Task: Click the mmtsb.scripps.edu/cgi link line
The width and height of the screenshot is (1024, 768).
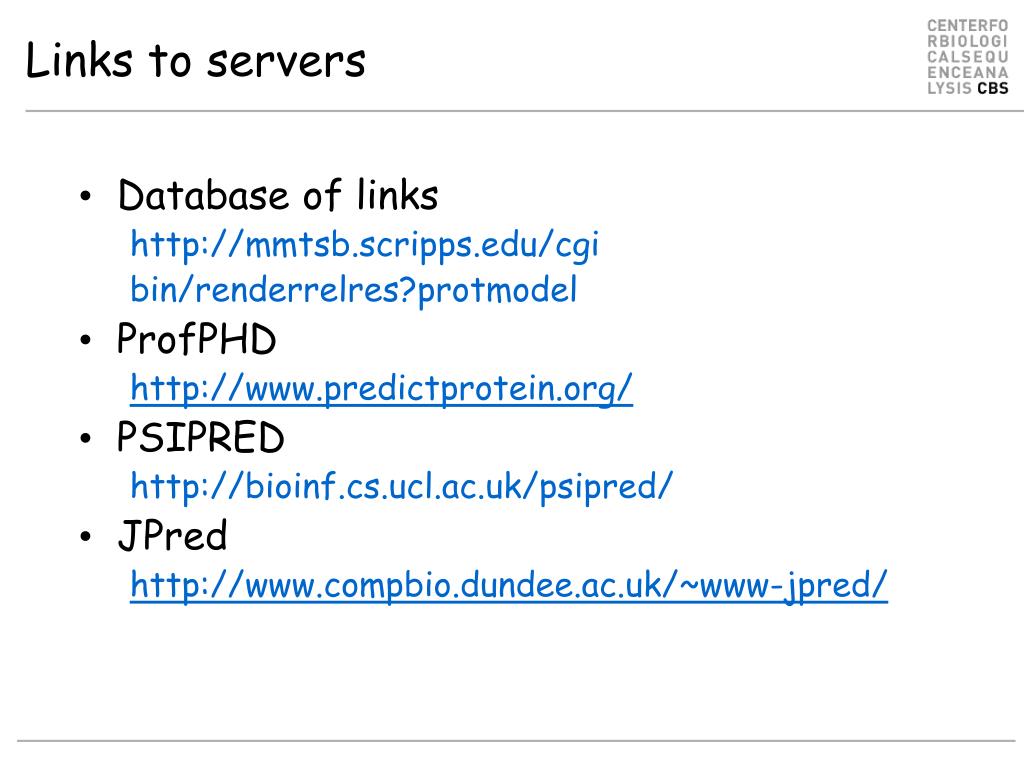Action: tap(364, 246)
